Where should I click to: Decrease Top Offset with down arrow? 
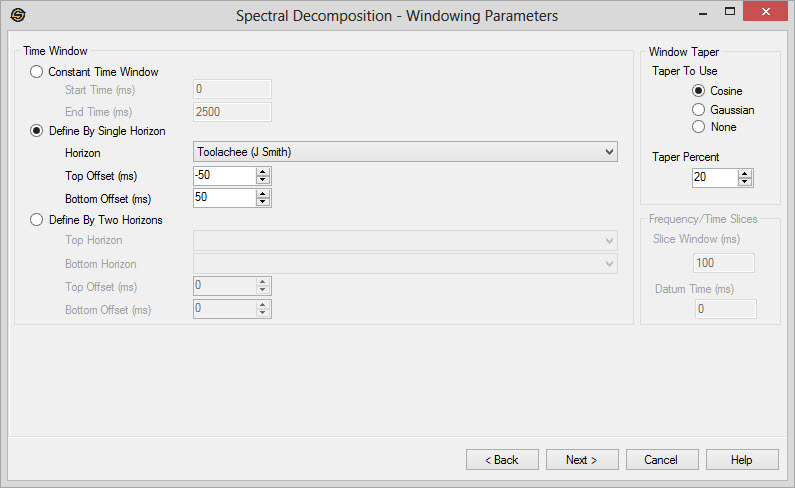coord(263,180)
